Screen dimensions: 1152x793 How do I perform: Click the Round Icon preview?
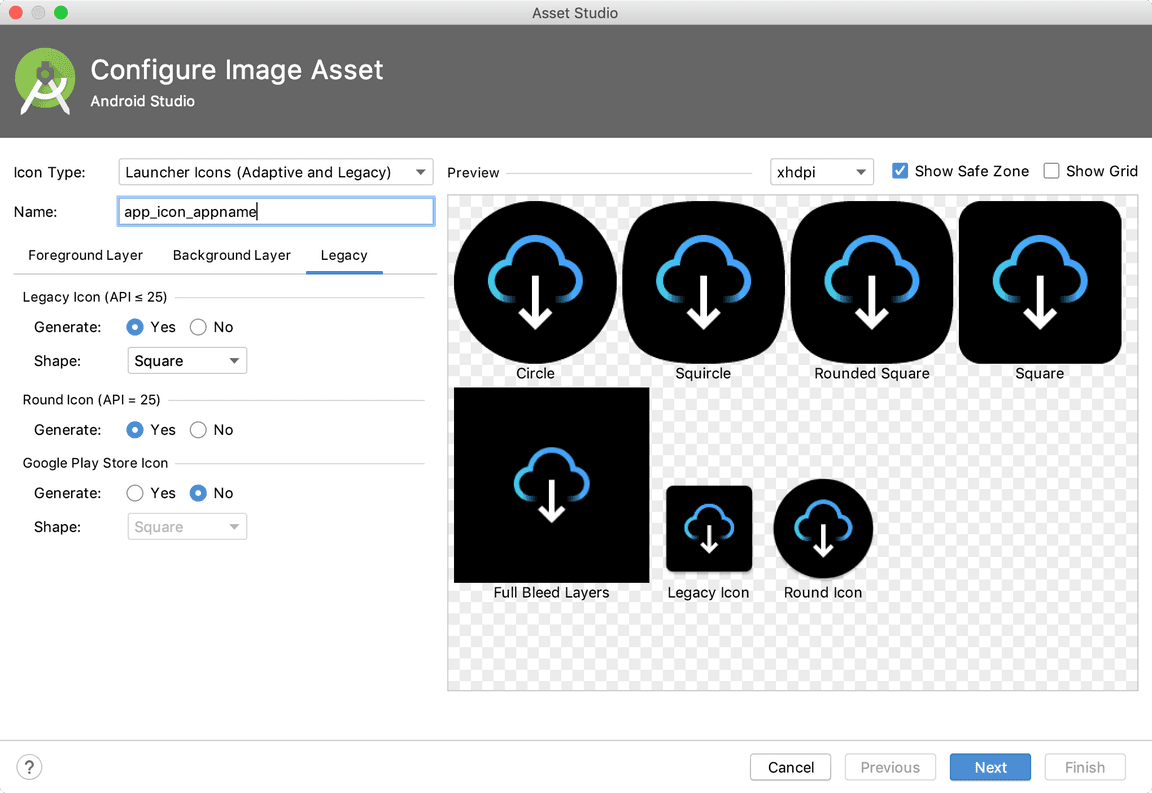coord(822,528)
